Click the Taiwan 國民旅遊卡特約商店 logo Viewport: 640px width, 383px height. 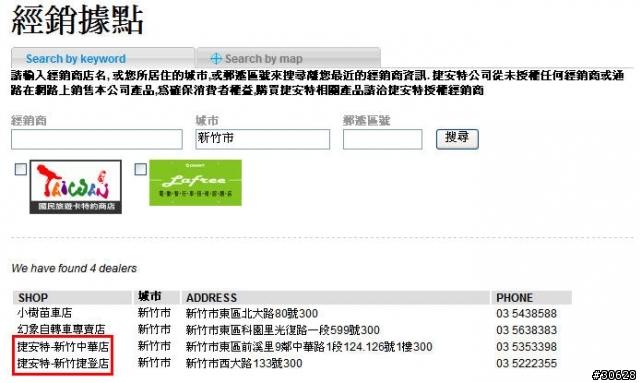[76, 187]
